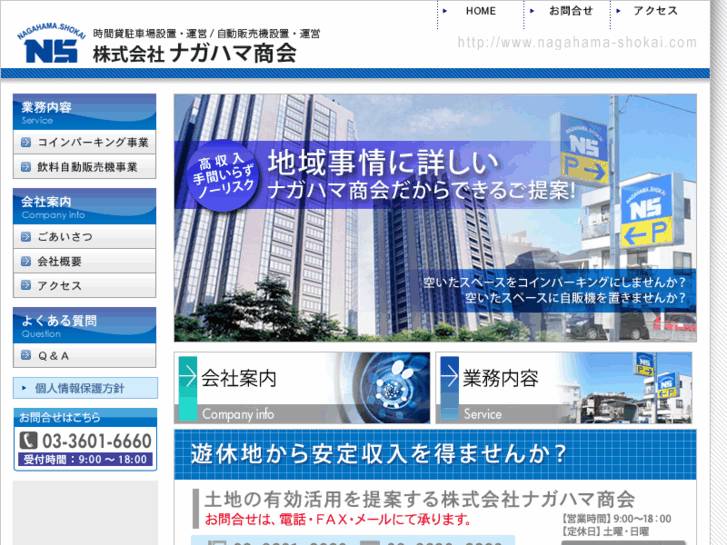
Task: Click the arrow icon beside HOME
Action: (x=445, y=11)
